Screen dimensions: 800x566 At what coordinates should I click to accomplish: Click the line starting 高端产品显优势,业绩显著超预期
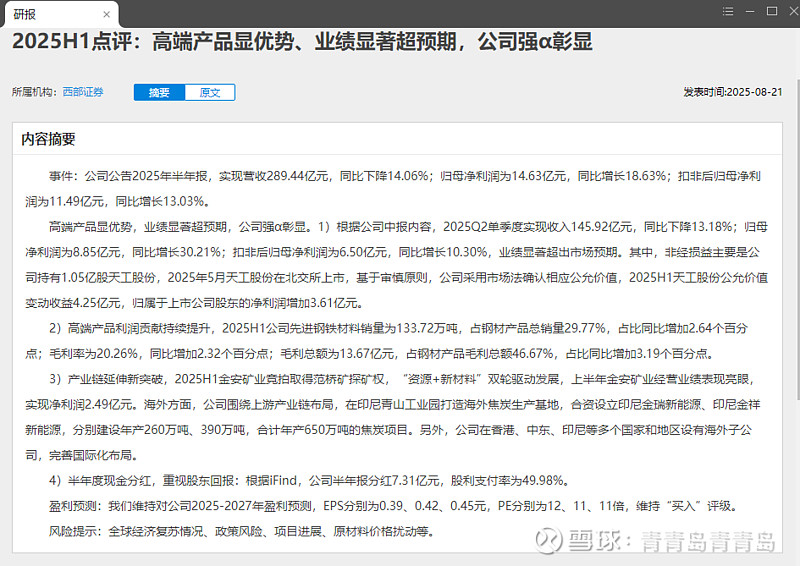click(408, 227)
